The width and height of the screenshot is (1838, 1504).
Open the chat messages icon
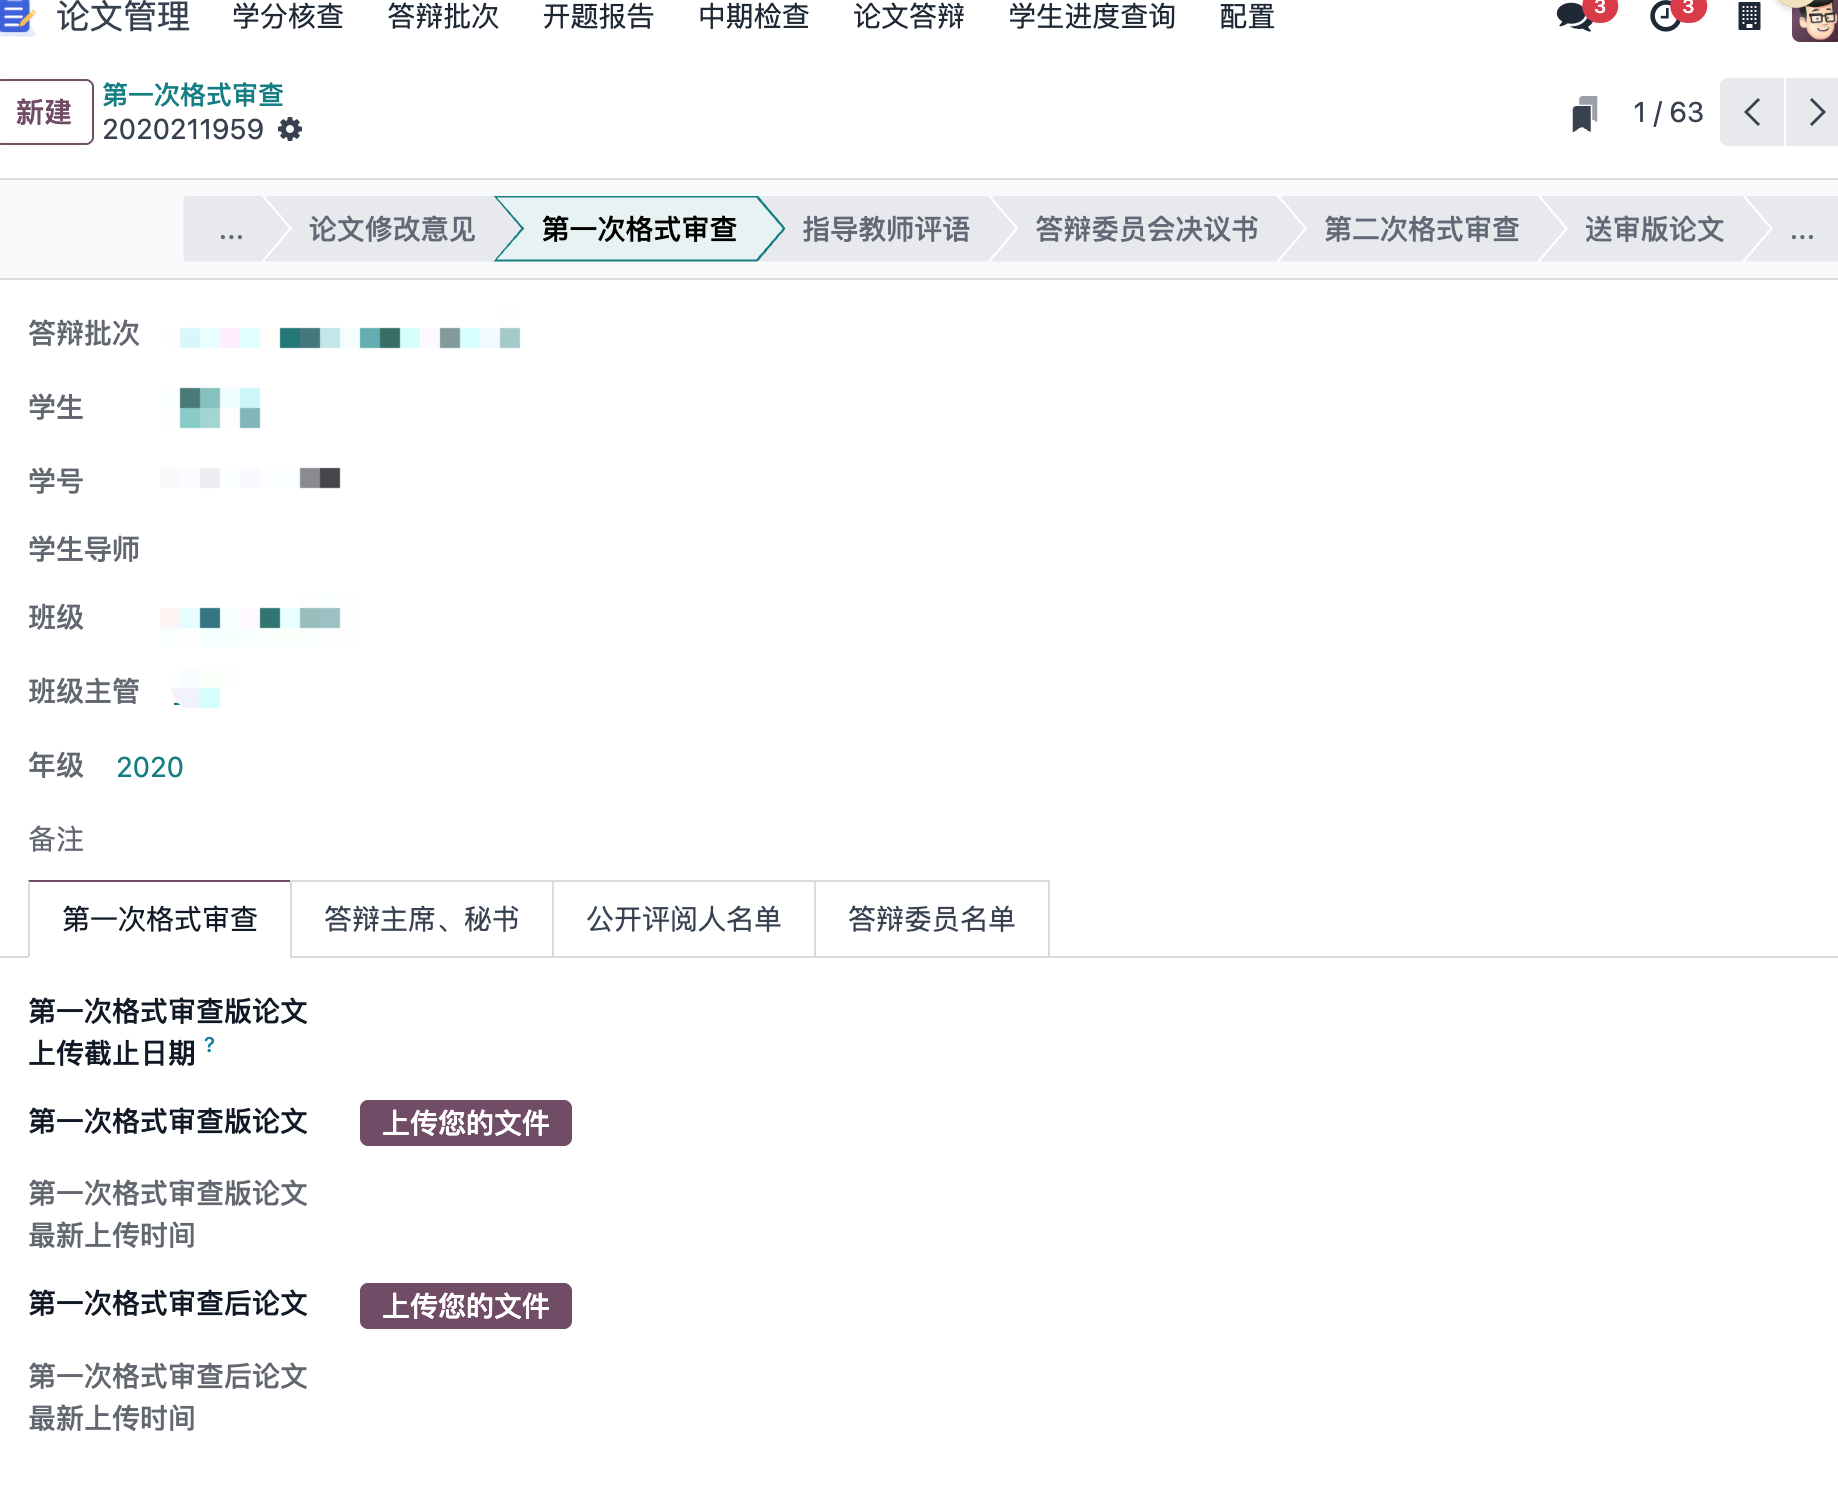click(x=1575, y=17)
